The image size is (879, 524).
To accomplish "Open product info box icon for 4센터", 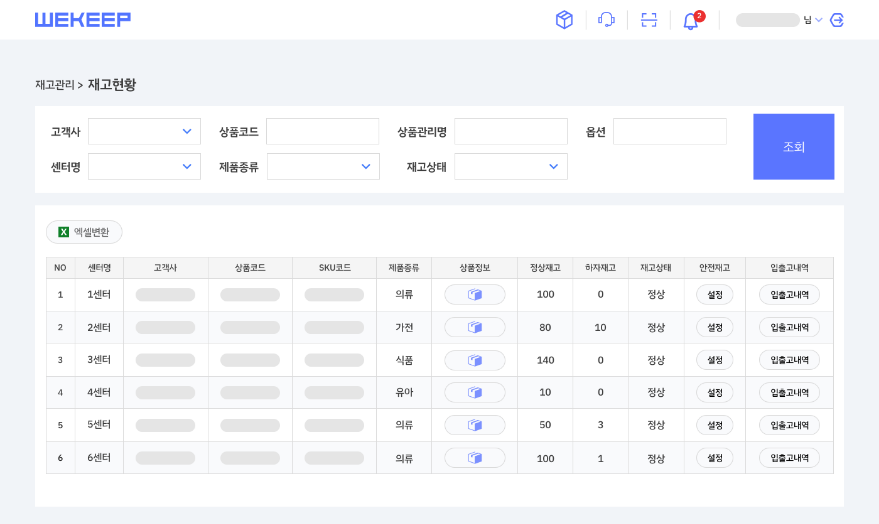I will coord(475,392).
